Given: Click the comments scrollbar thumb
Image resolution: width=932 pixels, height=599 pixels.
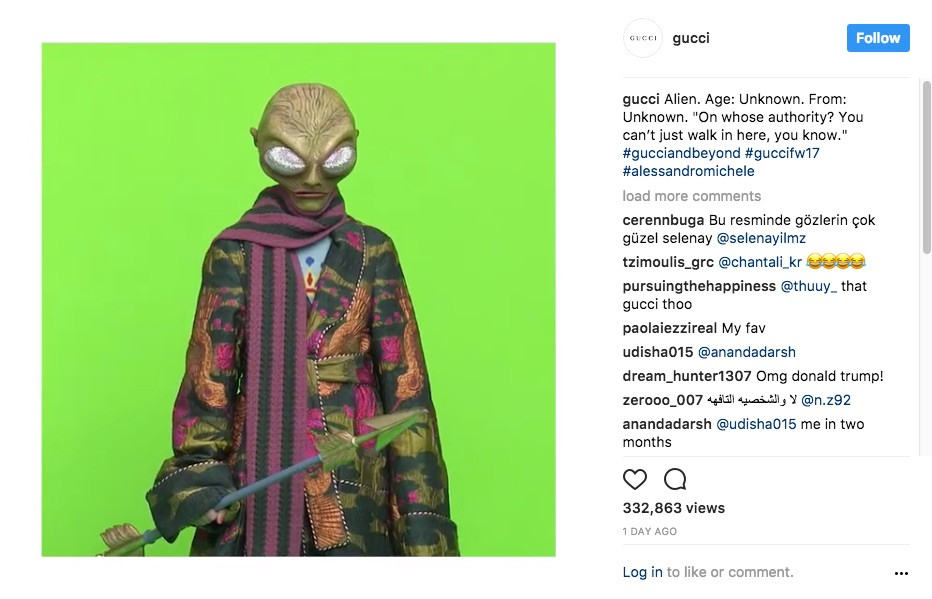Looking at the screenshot, I should tap(926, 168).
